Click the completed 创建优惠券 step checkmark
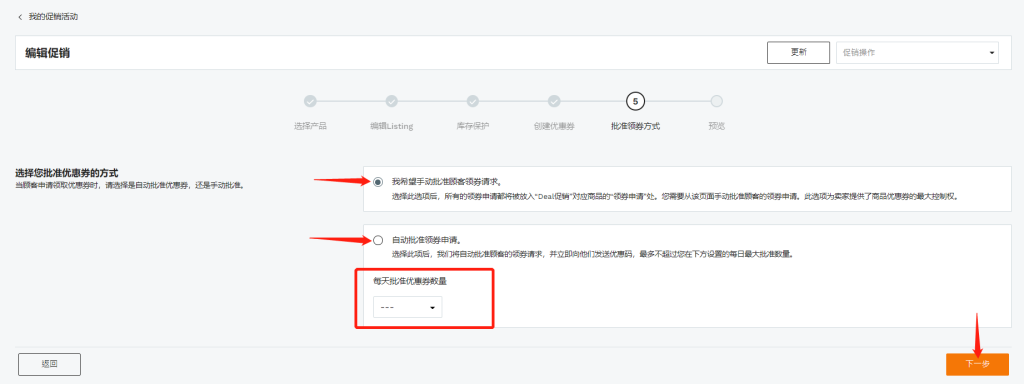The image size is (1024, 384). (554, 101)
